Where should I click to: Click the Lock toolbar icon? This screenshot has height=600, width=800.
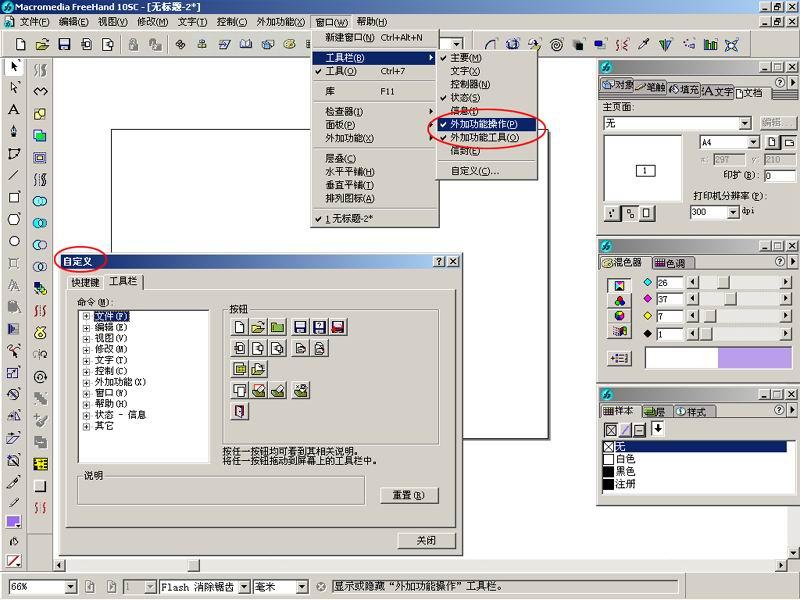click(133, 44)
